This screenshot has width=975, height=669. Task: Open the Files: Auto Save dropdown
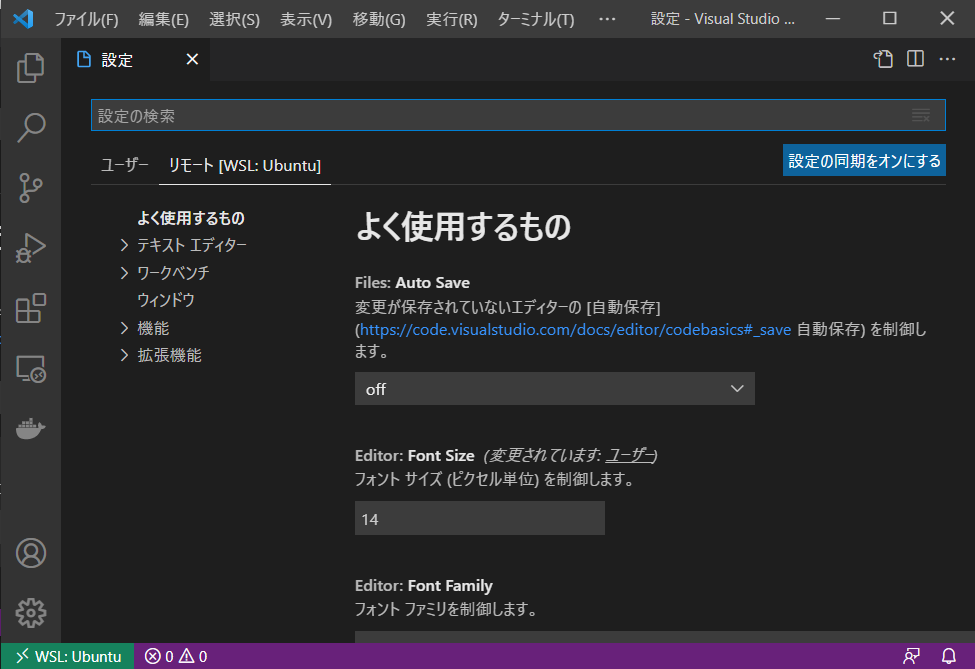(555, 389)
